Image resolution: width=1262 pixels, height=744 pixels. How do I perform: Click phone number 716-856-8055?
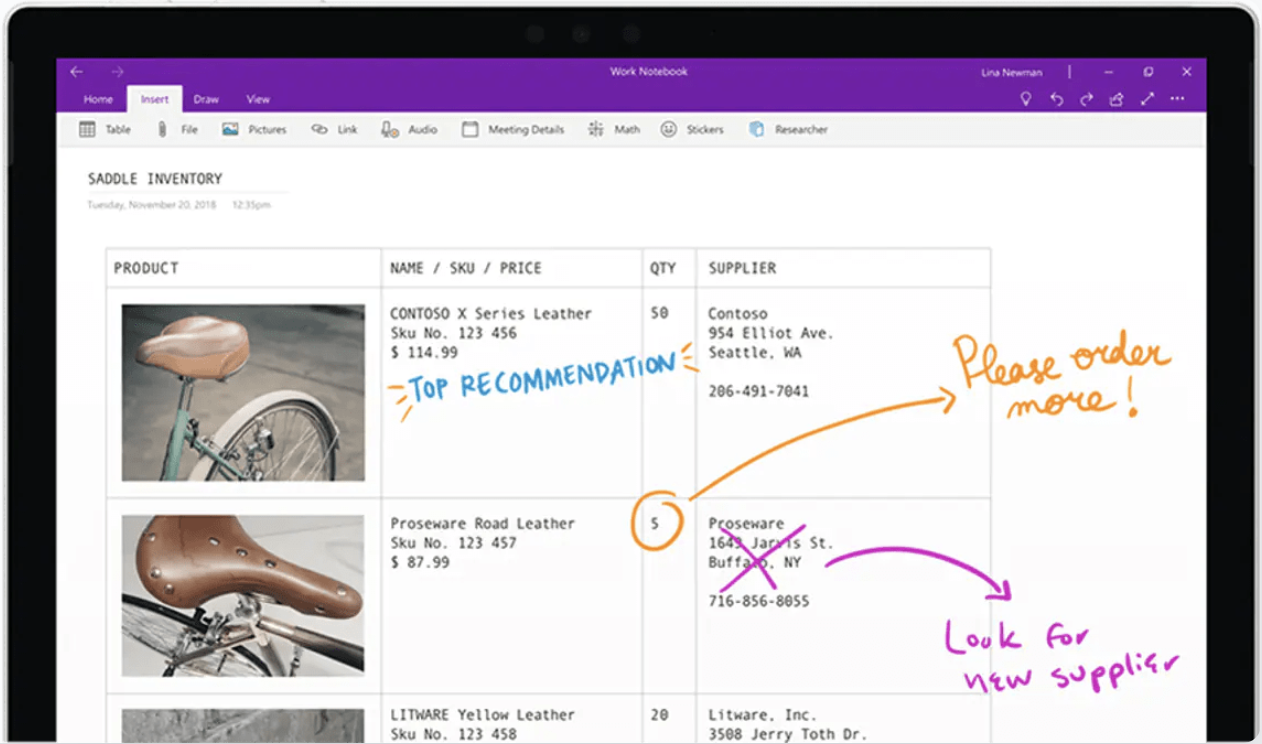click(758, 601)
